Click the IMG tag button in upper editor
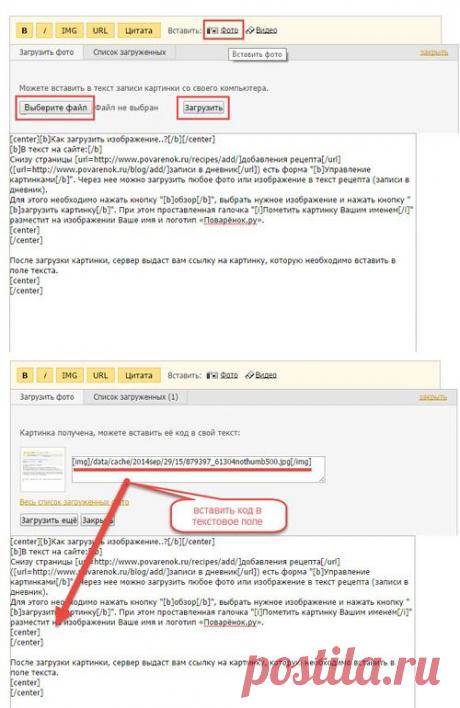460x708 pixels. 69,31
